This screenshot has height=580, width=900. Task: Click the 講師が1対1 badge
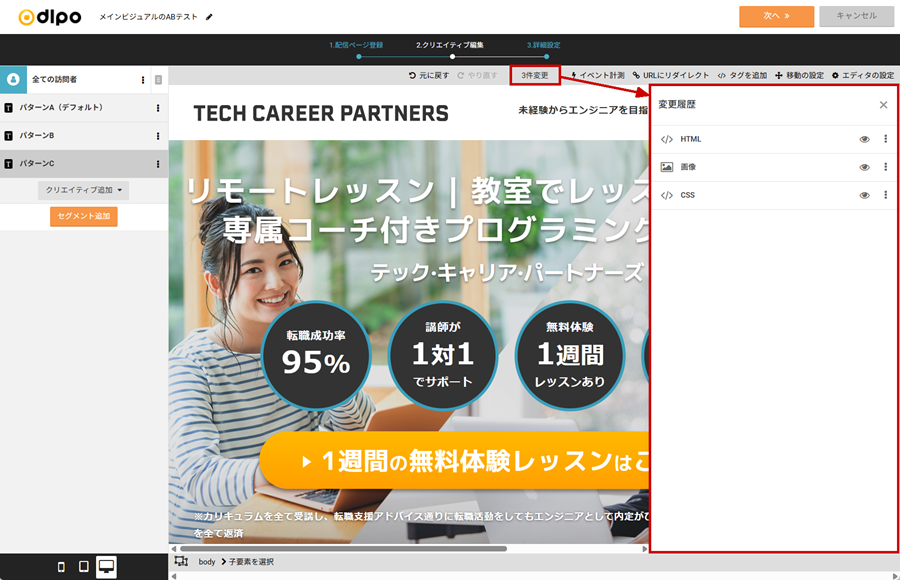(443, 355)
